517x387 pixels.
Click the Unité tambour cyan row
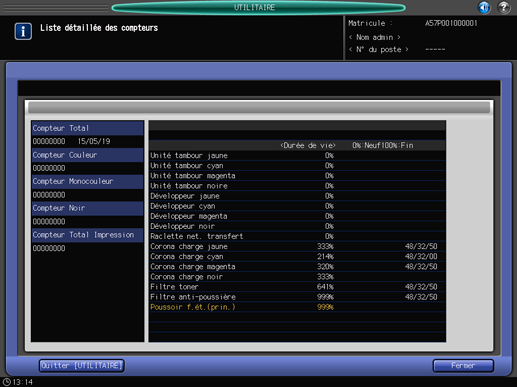click(297, 166)
